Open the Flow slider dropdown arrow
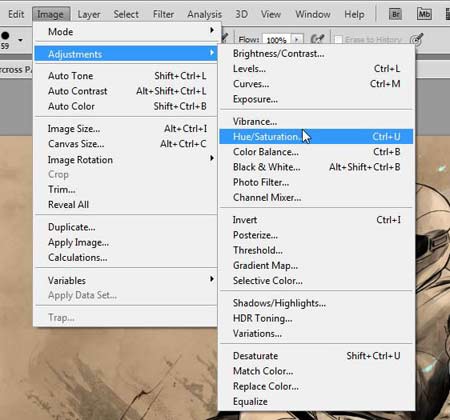Viewport: 450px width, 420px height. pyautogui.click(x=297, y=40)
